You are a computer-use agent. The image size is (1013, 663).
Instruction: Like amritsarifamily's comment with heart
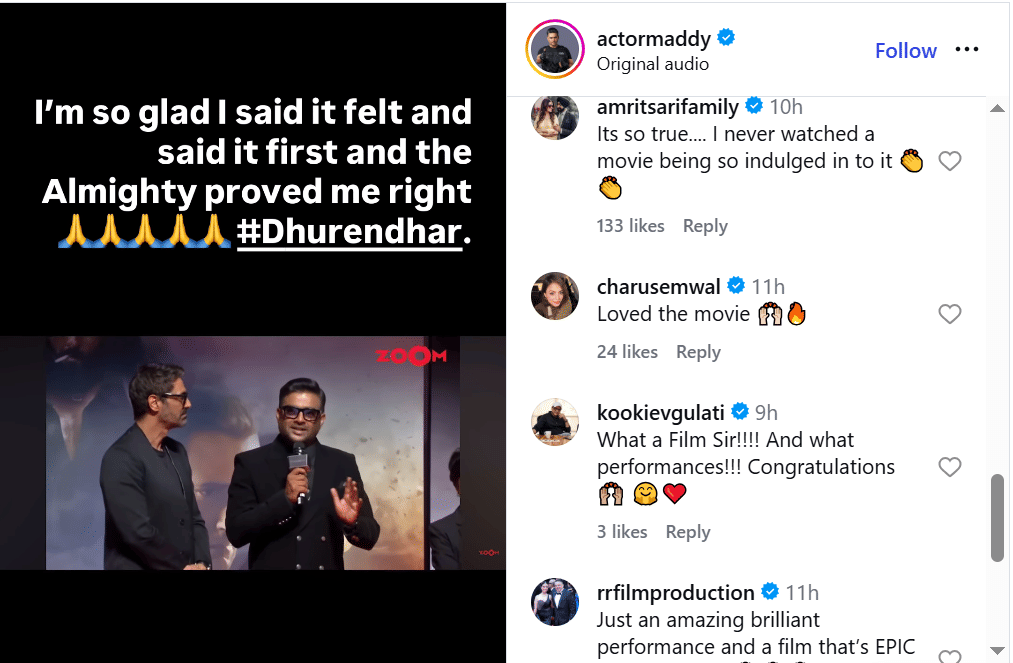click(x=950, y=161)
